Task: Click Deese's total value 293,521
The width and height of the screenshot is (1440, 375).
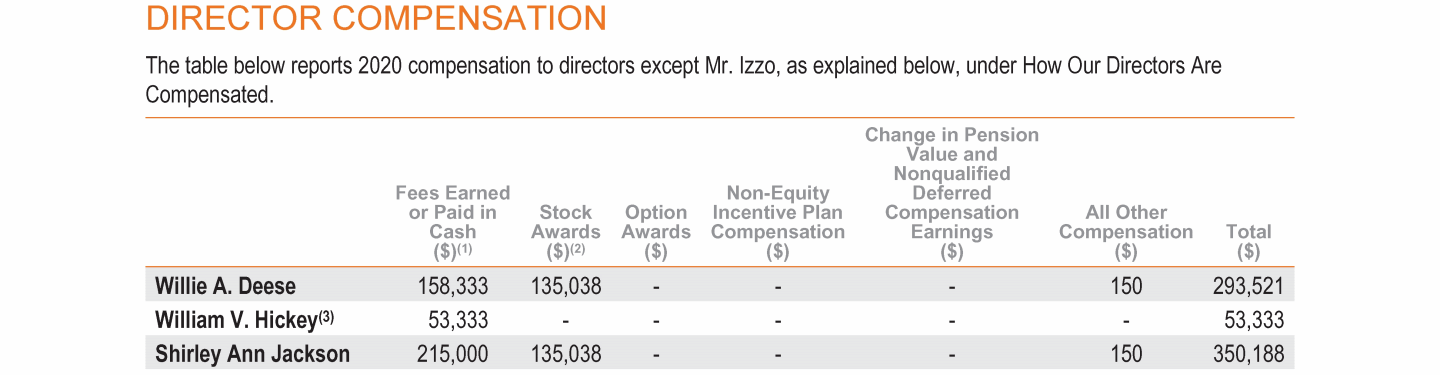Action: click(1247, 286)
